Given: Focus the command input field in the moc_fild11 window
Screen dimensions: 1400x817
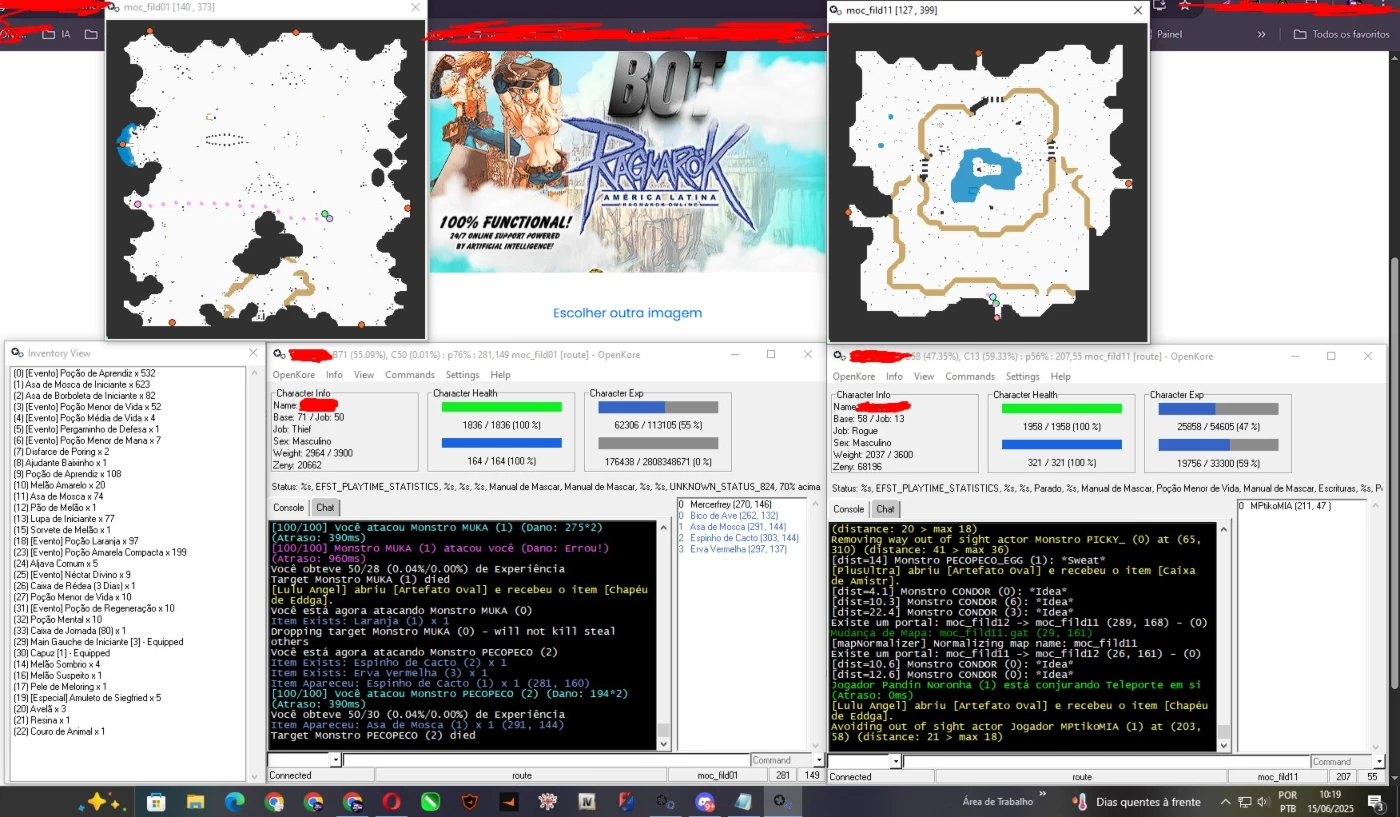Looking at the screenshot, I should click(1106, 761).
